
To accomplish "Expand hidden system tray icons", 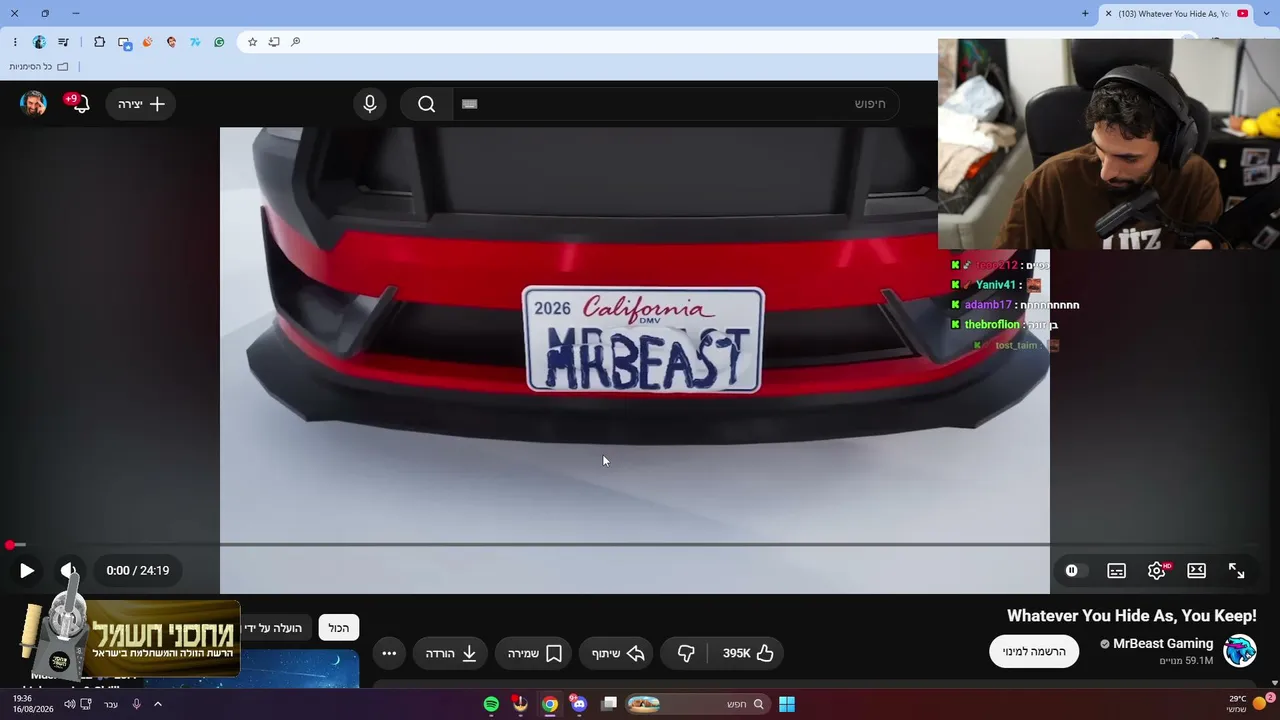I will click(157, 704).
